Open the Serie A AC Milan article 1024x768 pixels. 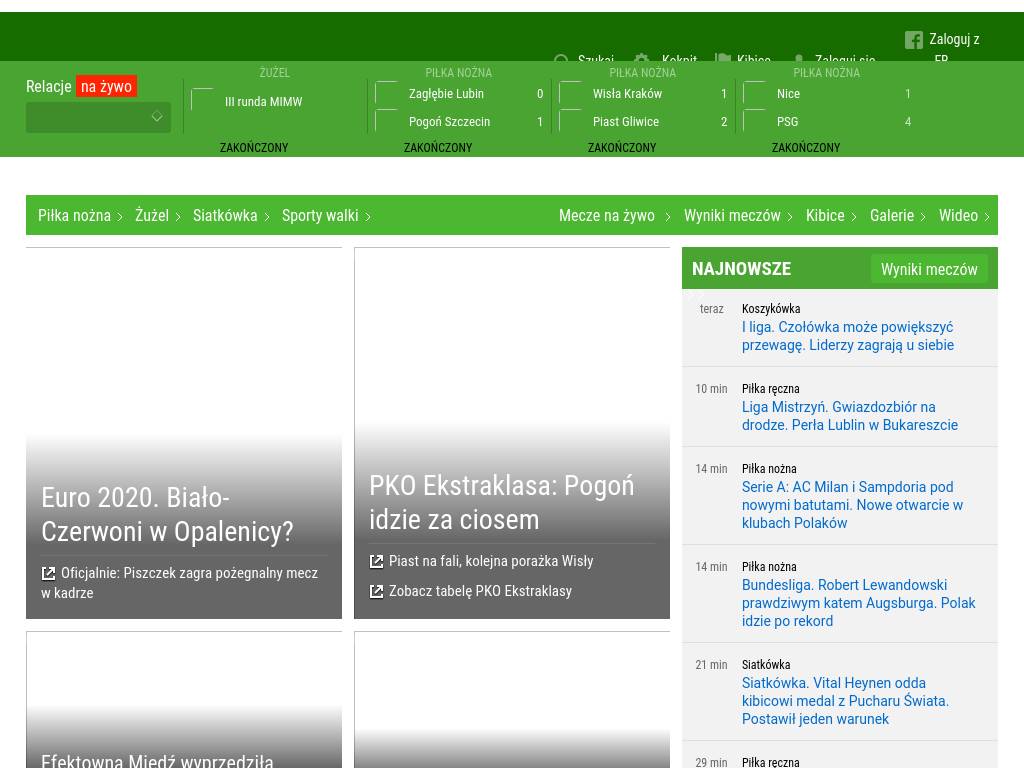(852, 505)
